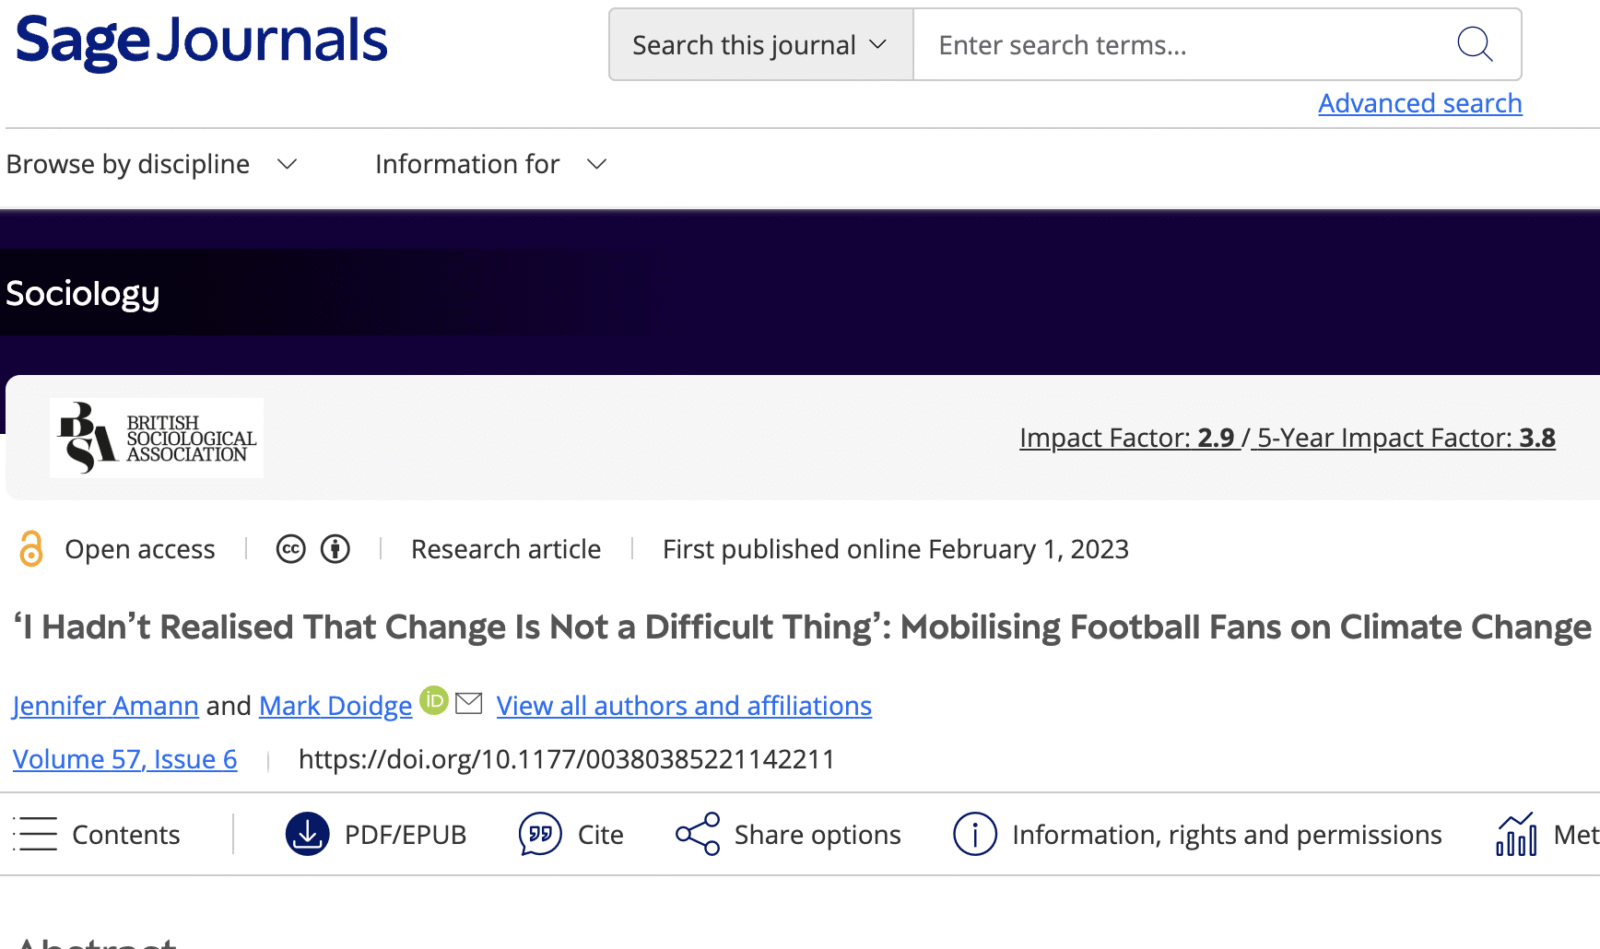1600x949 pixels.
Task: Open the Volume 57, Issue 6 link
Action: tap(125, 760)
